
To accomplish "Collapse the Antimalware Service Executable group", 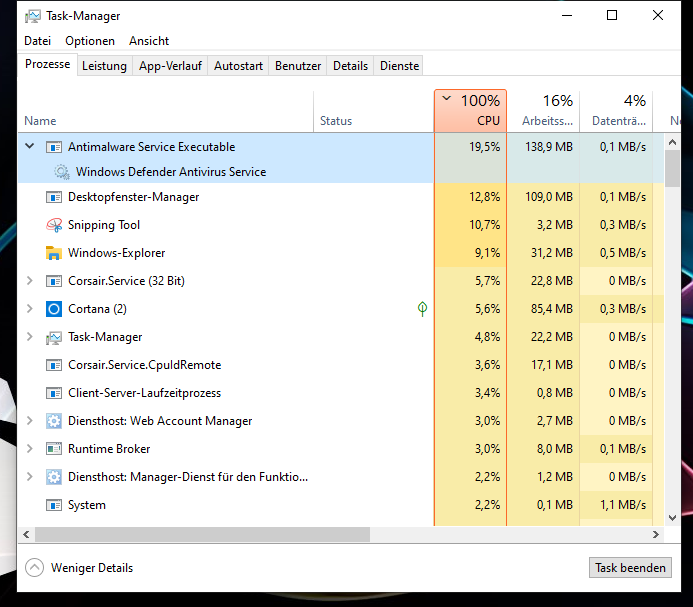I will pyautogui.click(x=30, y=146).
